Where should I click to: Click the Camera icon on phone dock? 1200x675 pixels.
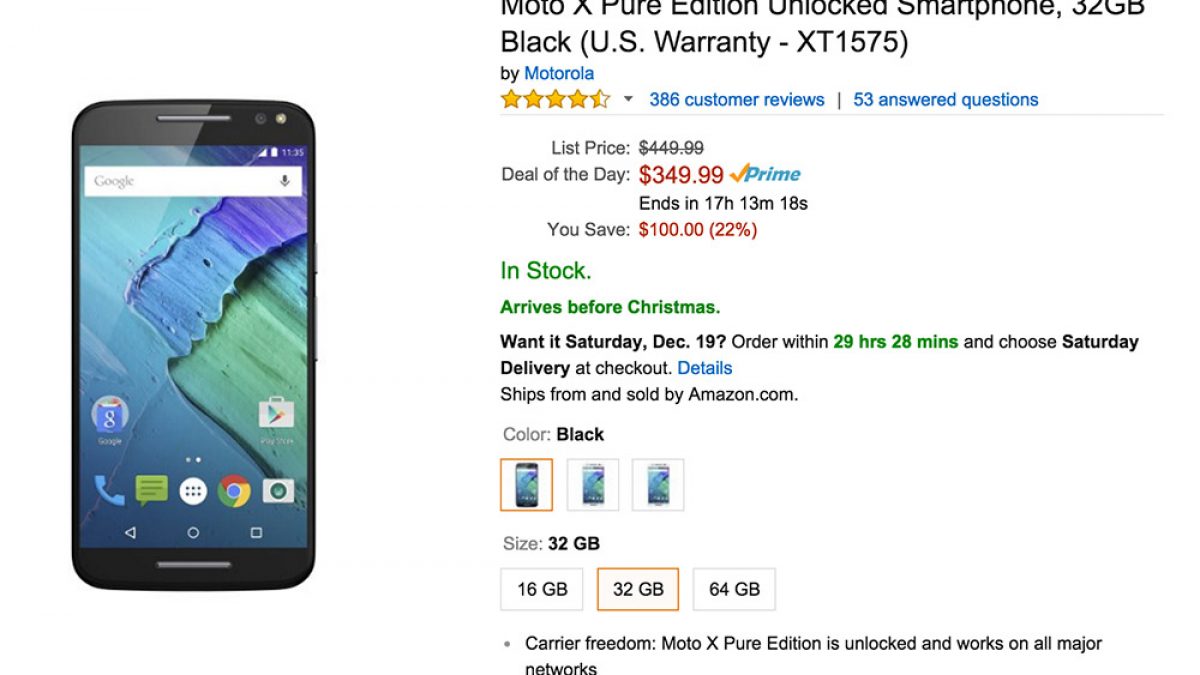pos(277,490)
